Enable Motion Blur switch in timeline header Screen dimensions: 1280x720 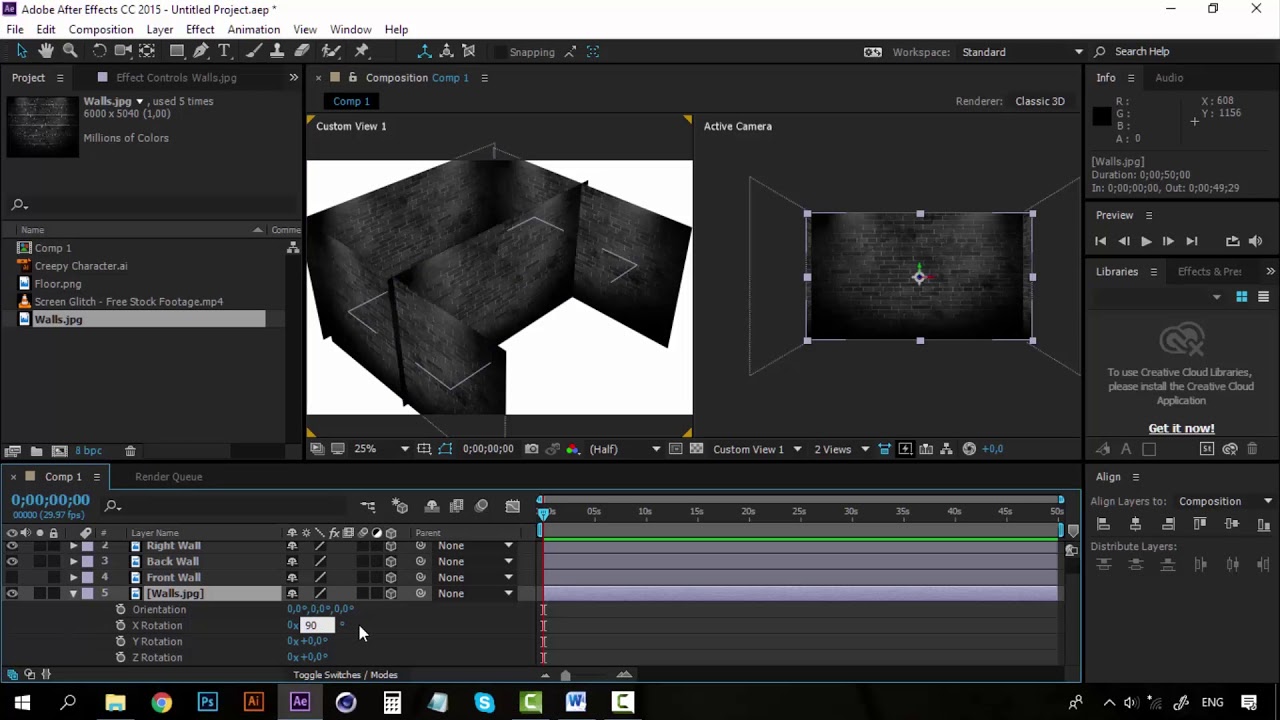481,507
